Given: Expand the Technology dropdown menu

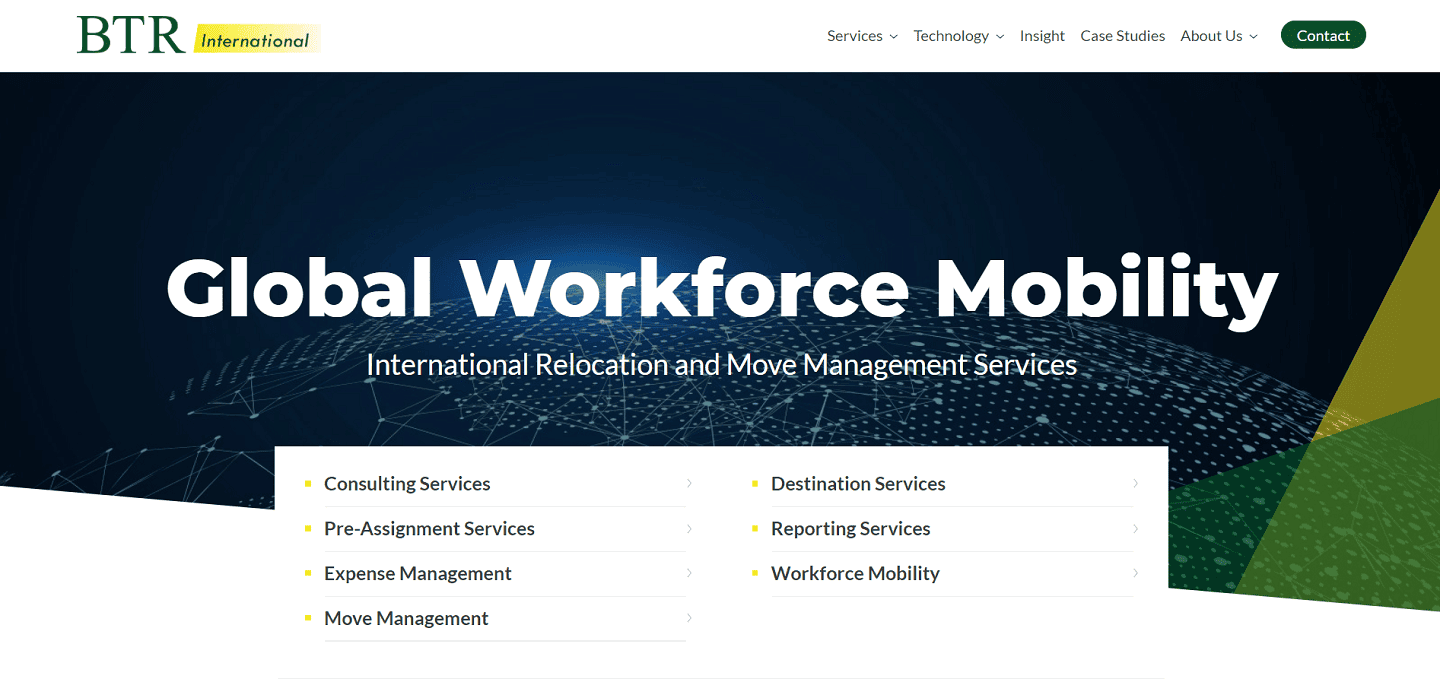Looking at the screenshot, I should 958,36.
